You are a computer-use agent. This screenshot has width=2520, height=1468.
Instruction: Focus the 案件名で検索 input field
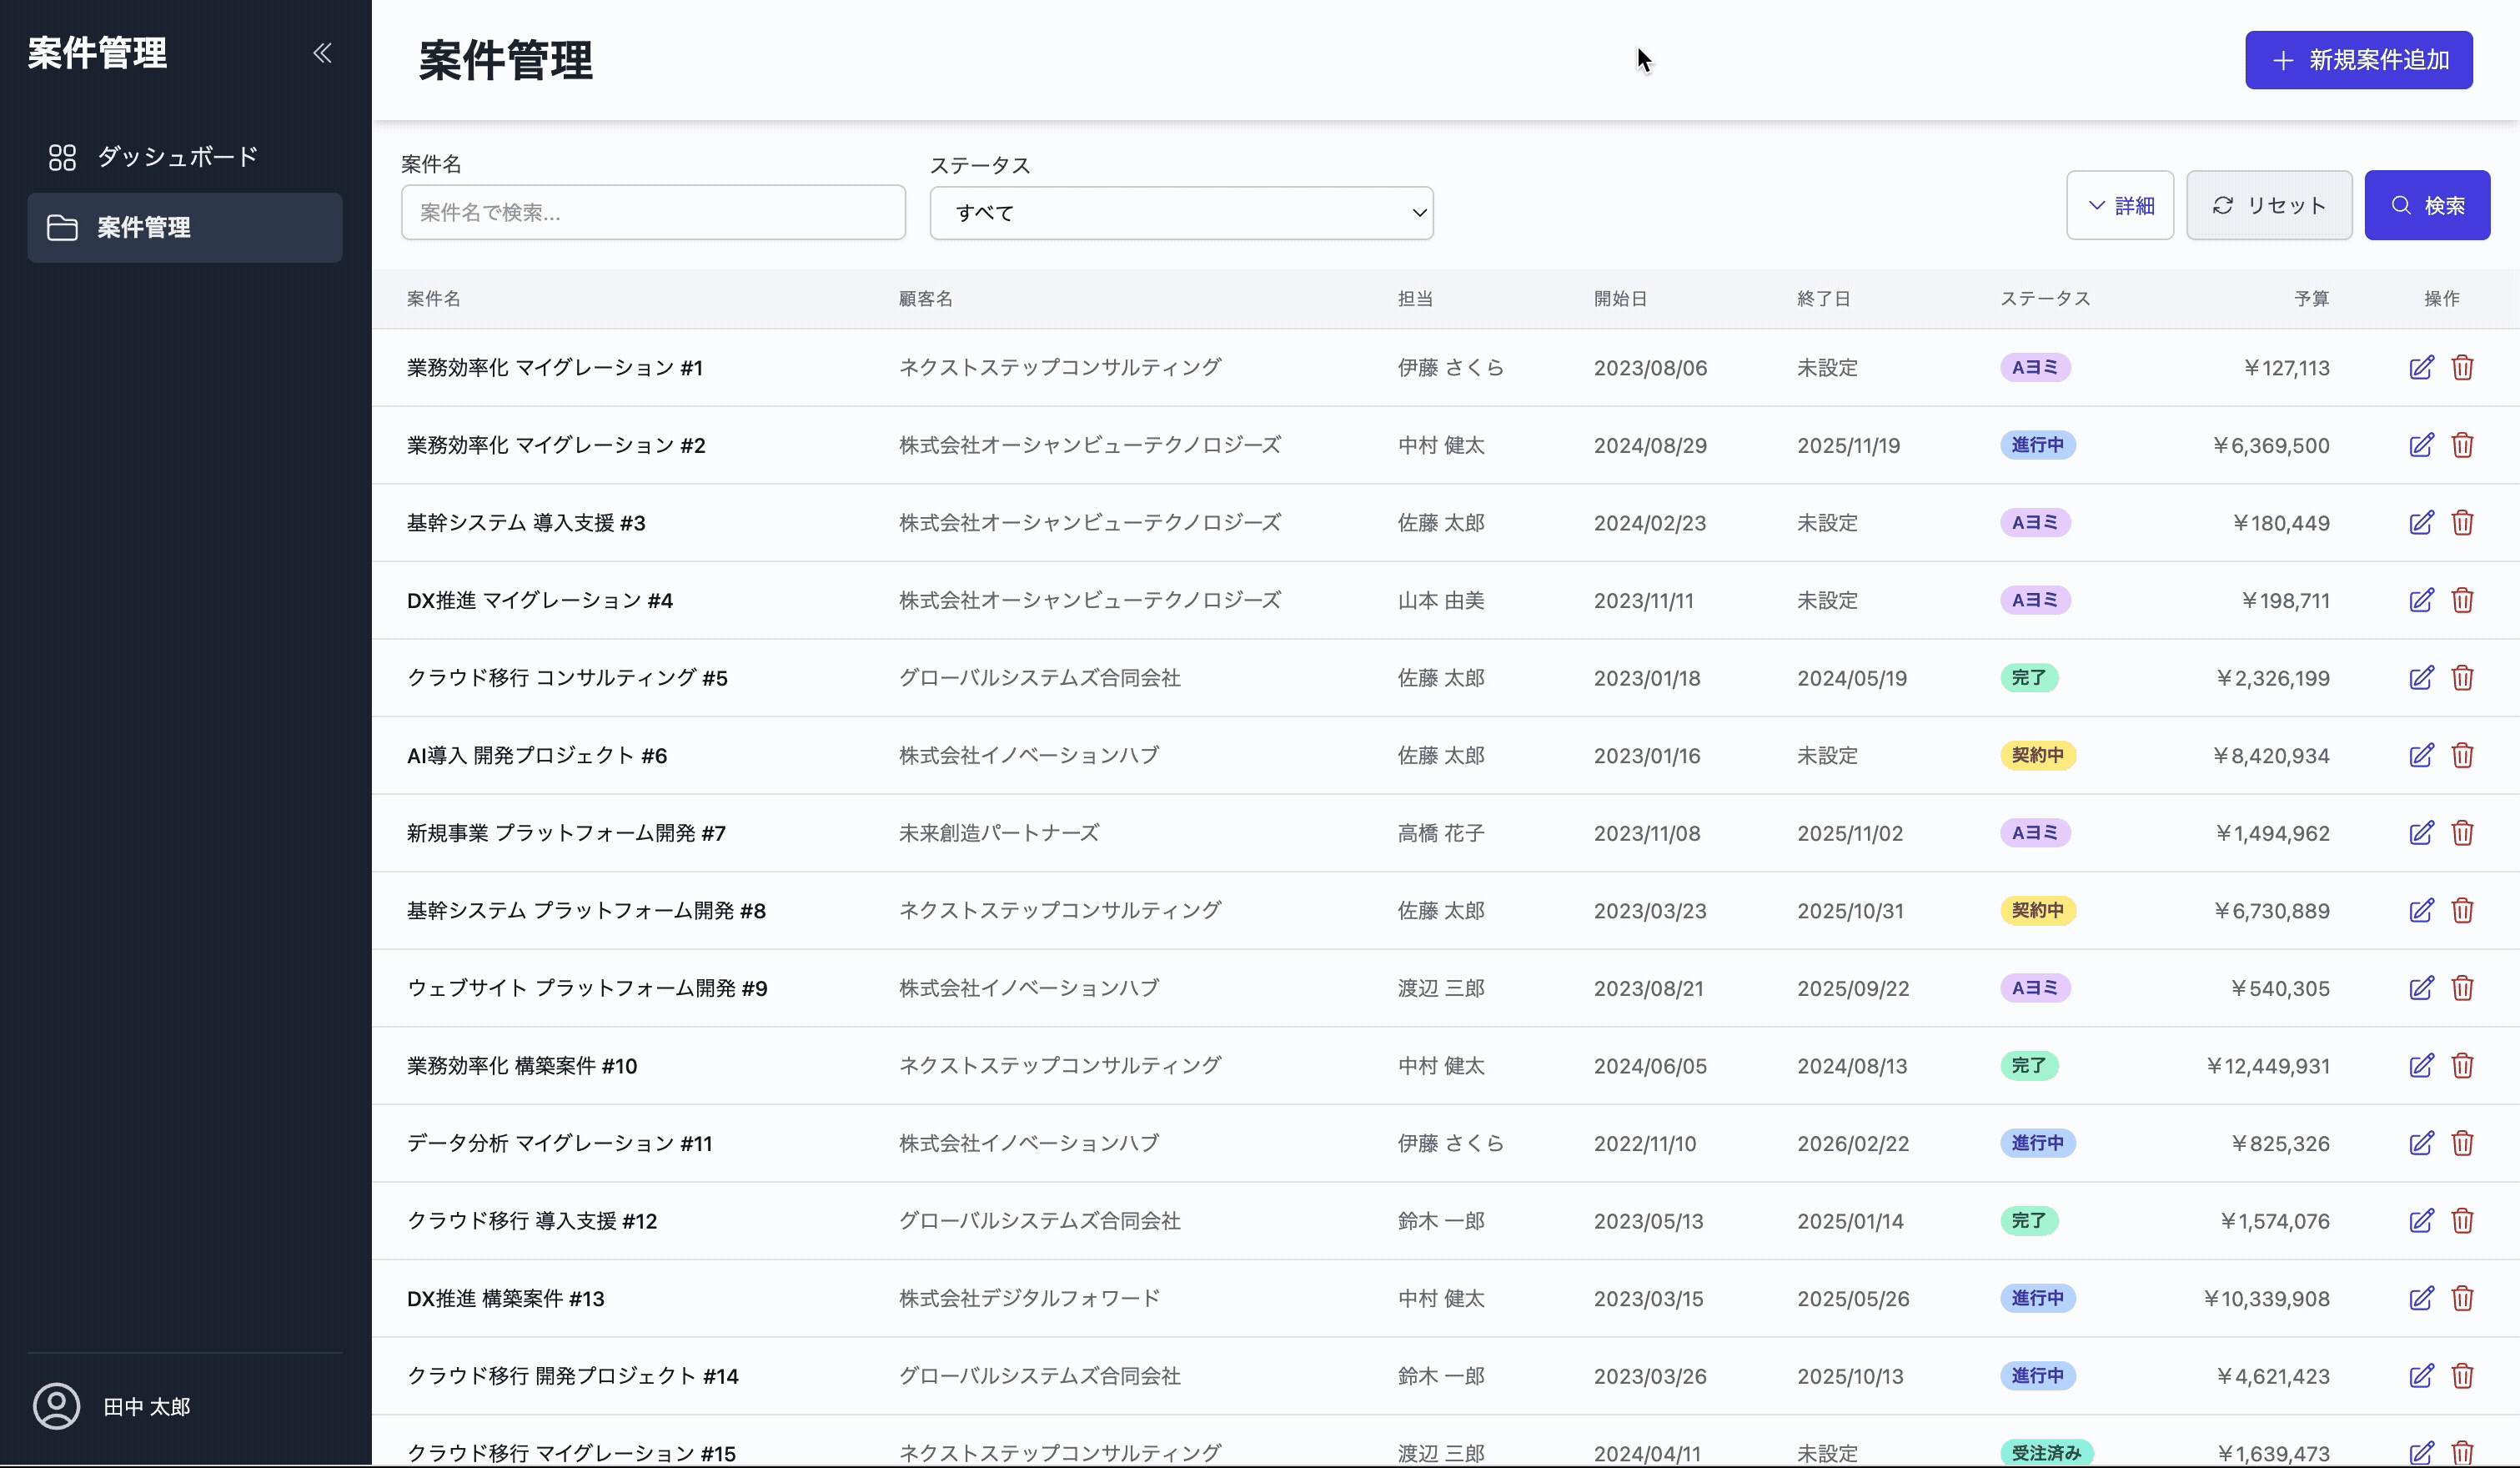[653, 212]
